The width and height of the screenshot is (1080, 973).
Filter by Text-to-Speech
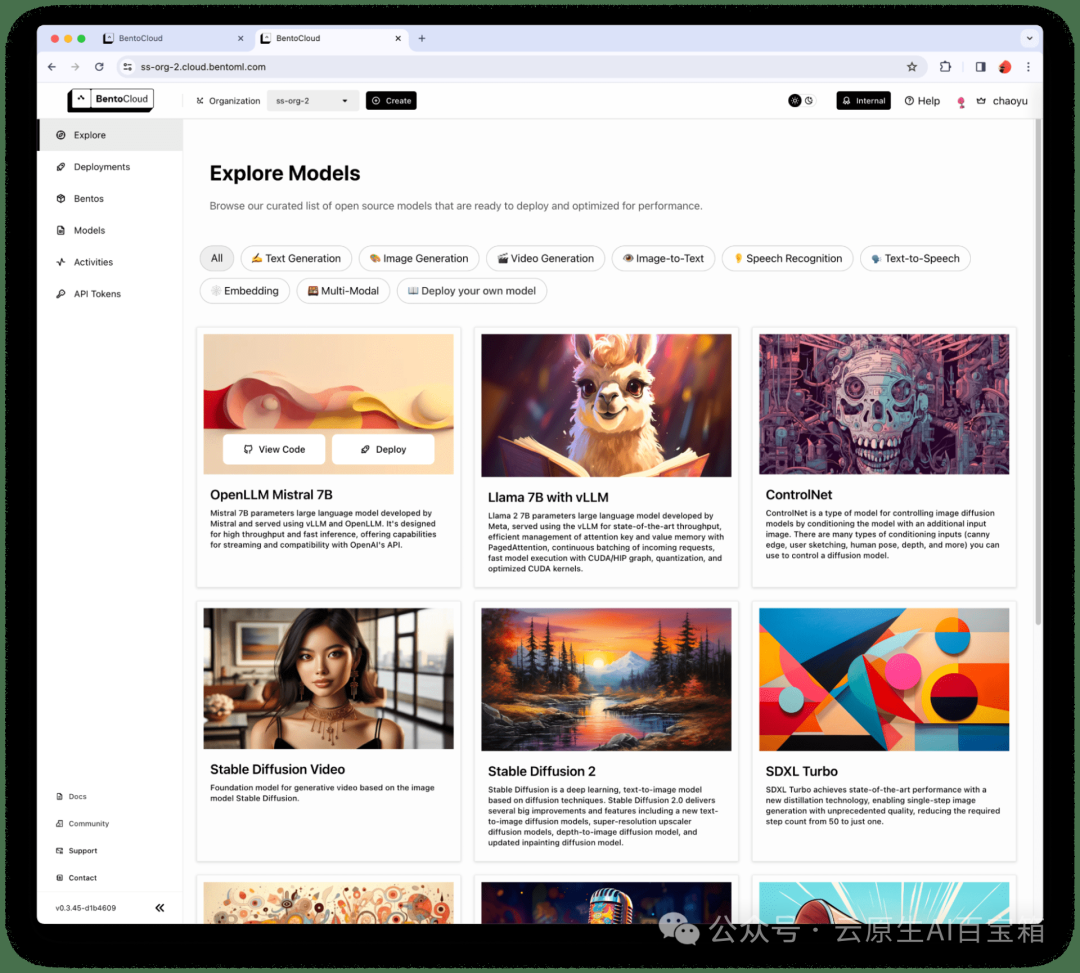[x=915, y=258]
